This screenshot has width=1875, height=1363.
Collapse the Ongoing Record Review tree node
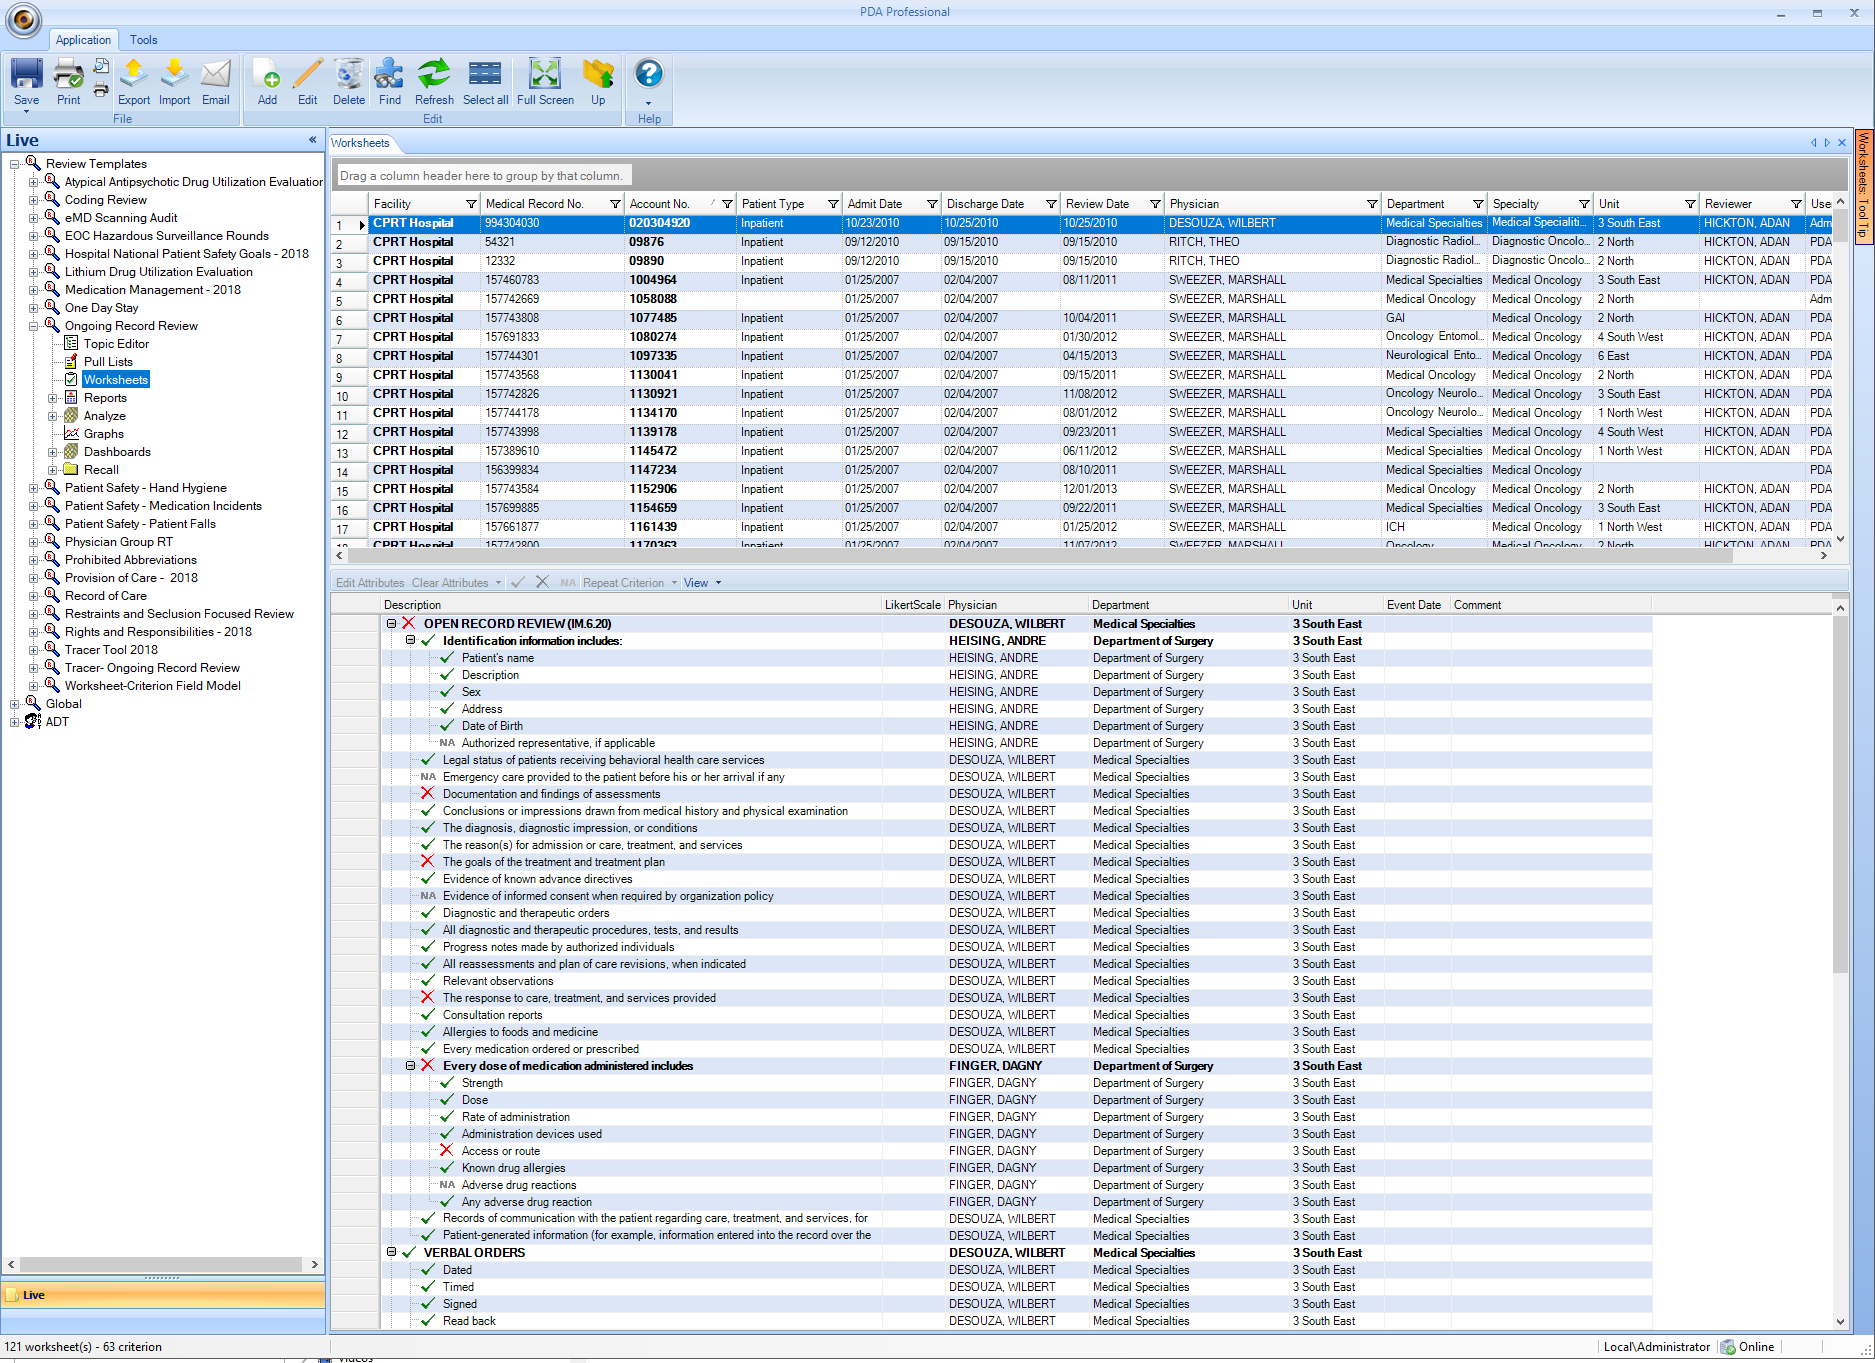(x=34, y=326)
